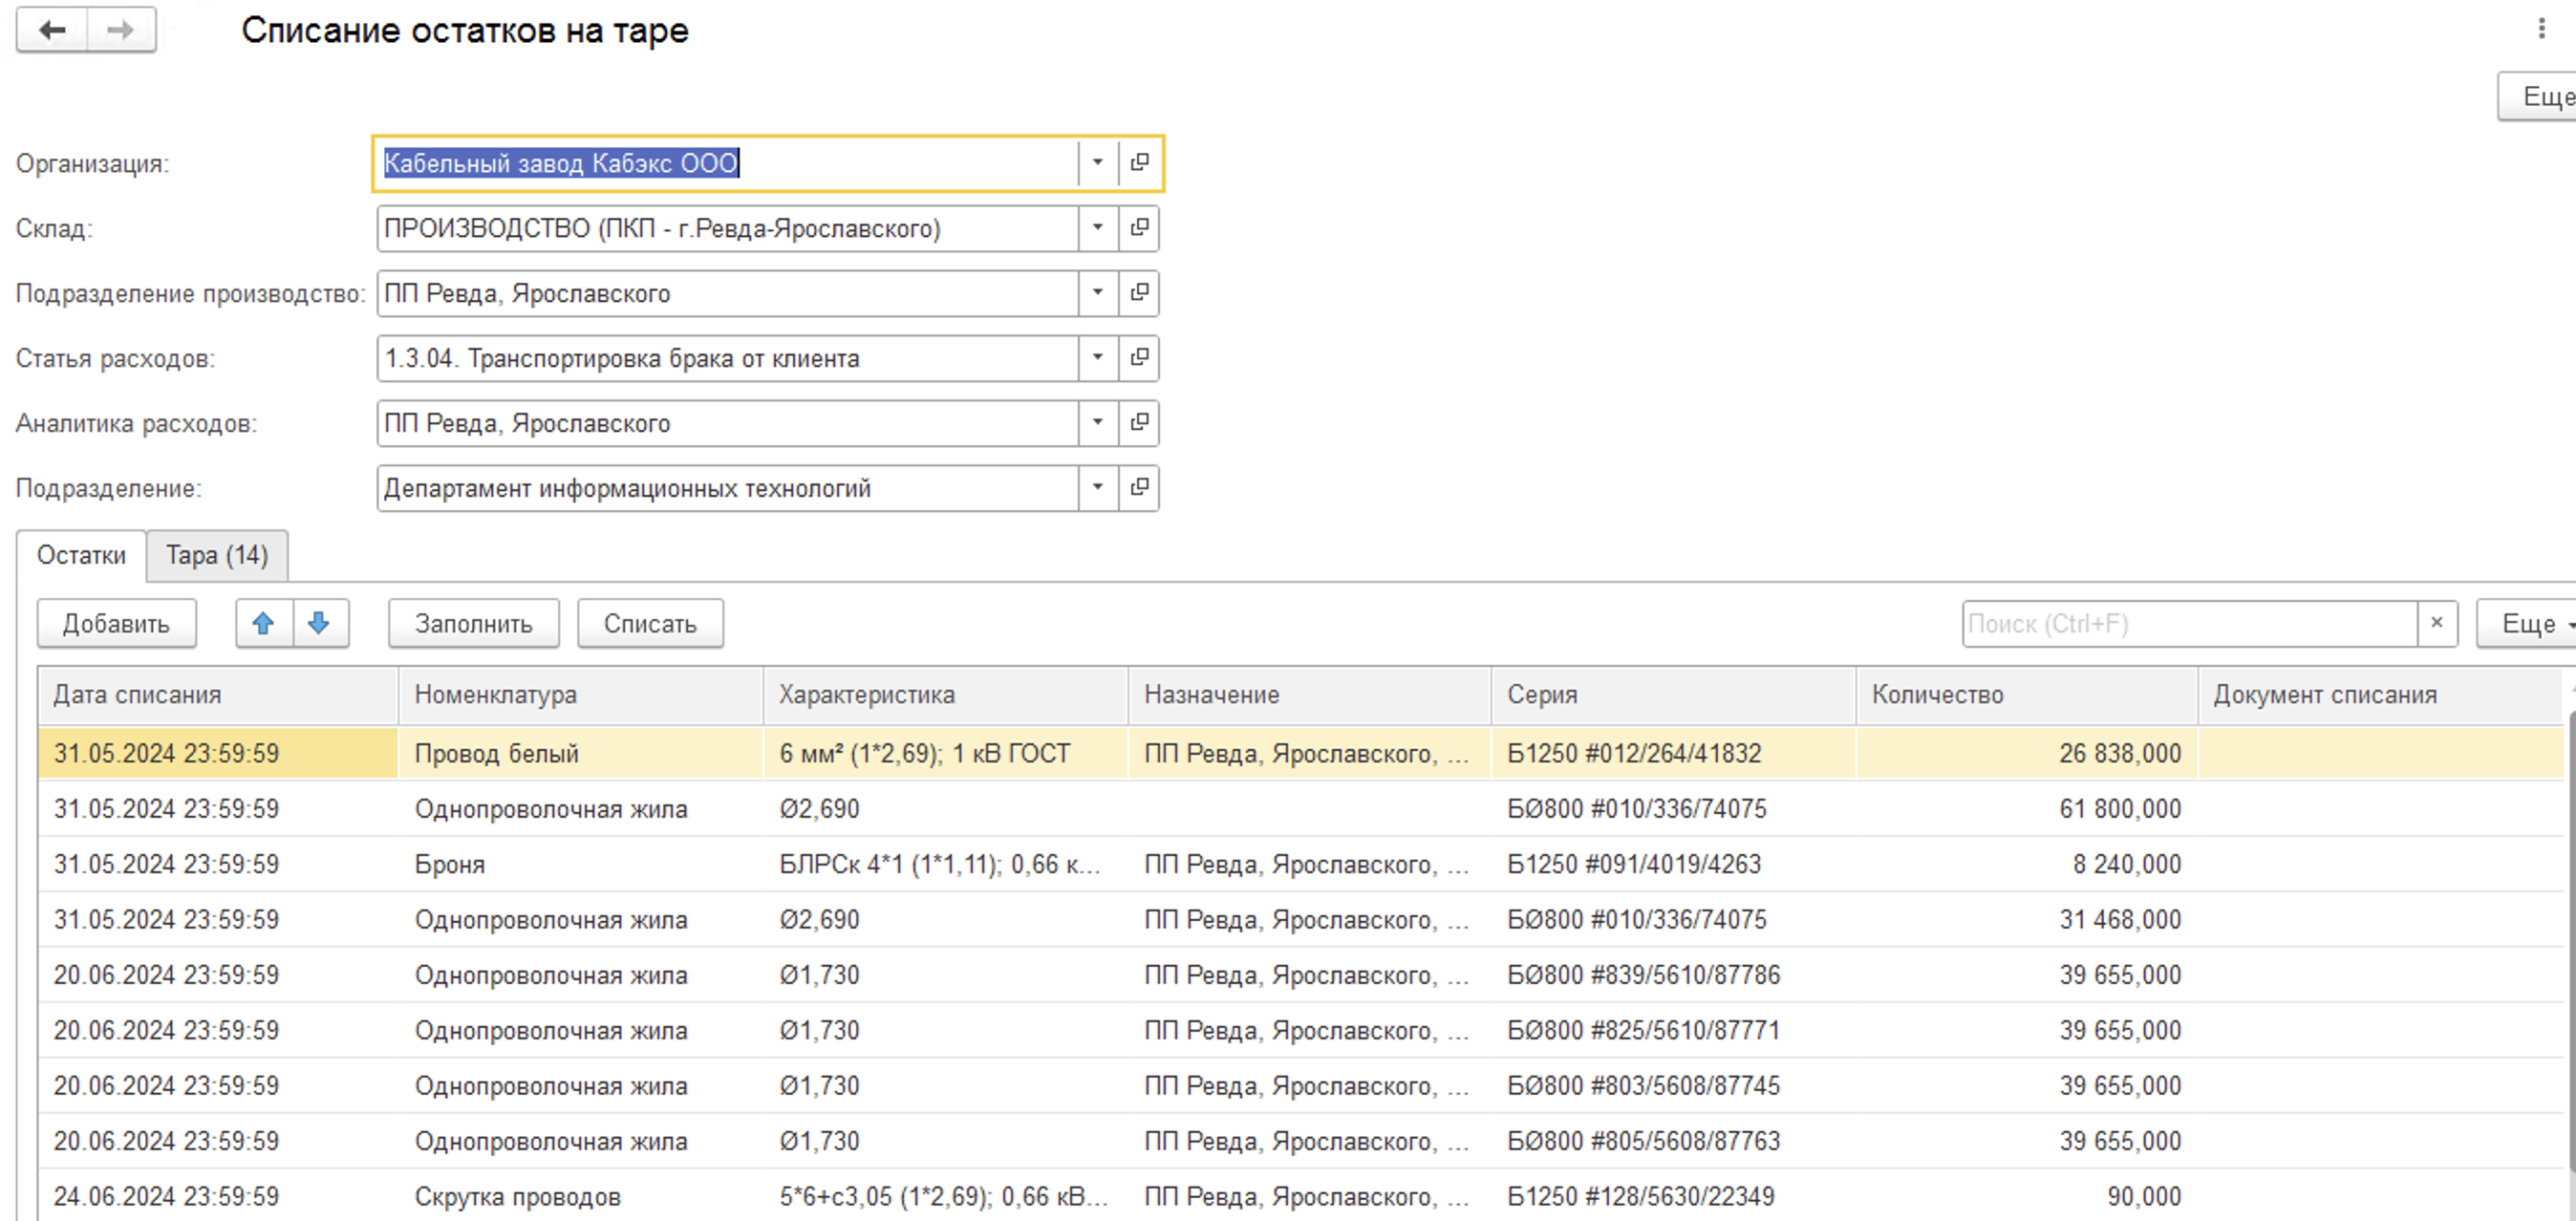Open Статья расходов record with its open icon
This screenshot has height=1221, width=2576.
click(x=1139, y=358)
